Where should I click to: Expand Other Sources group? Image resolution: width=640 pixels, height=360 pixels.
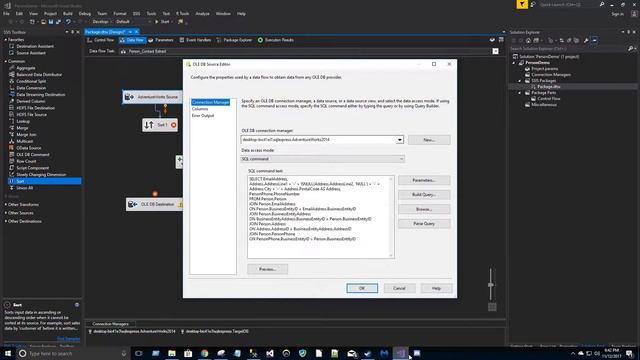(6, 213)
